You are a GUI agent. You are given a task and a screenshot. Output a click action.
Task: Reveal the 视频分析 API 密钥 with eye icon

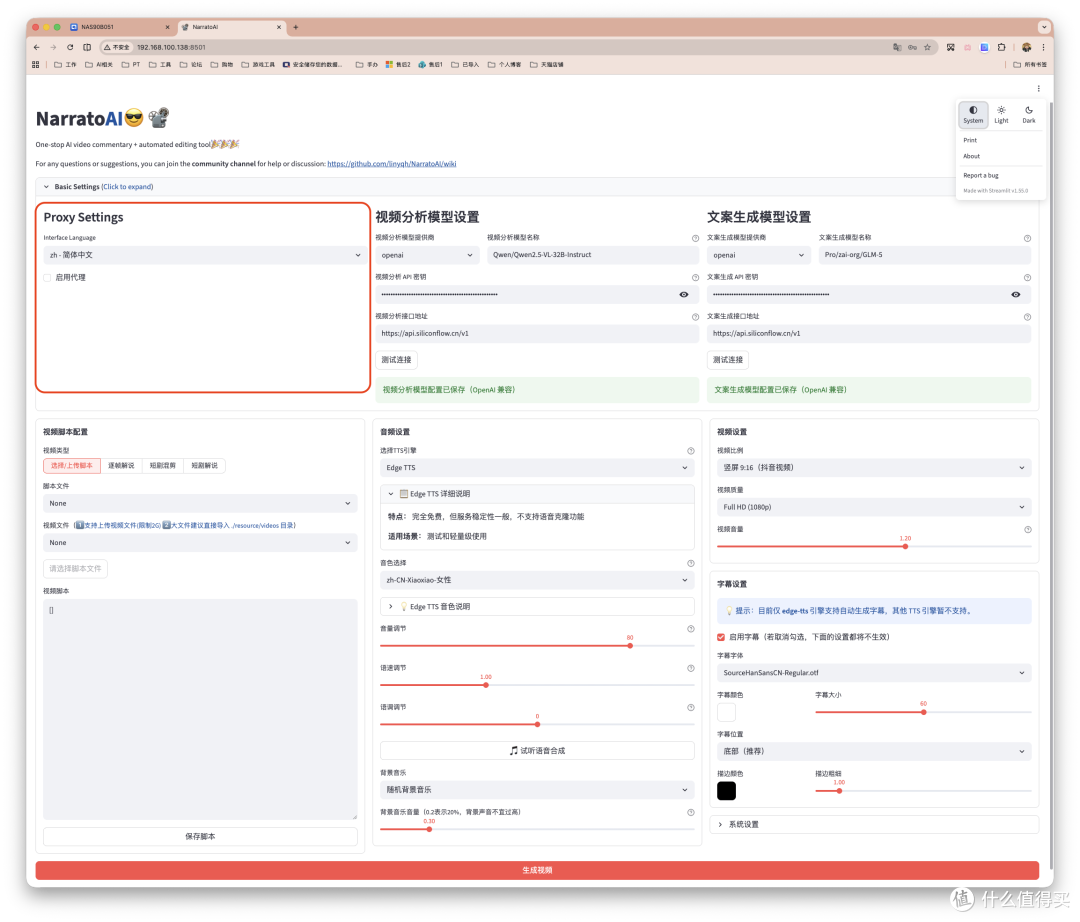click(683, 295)
